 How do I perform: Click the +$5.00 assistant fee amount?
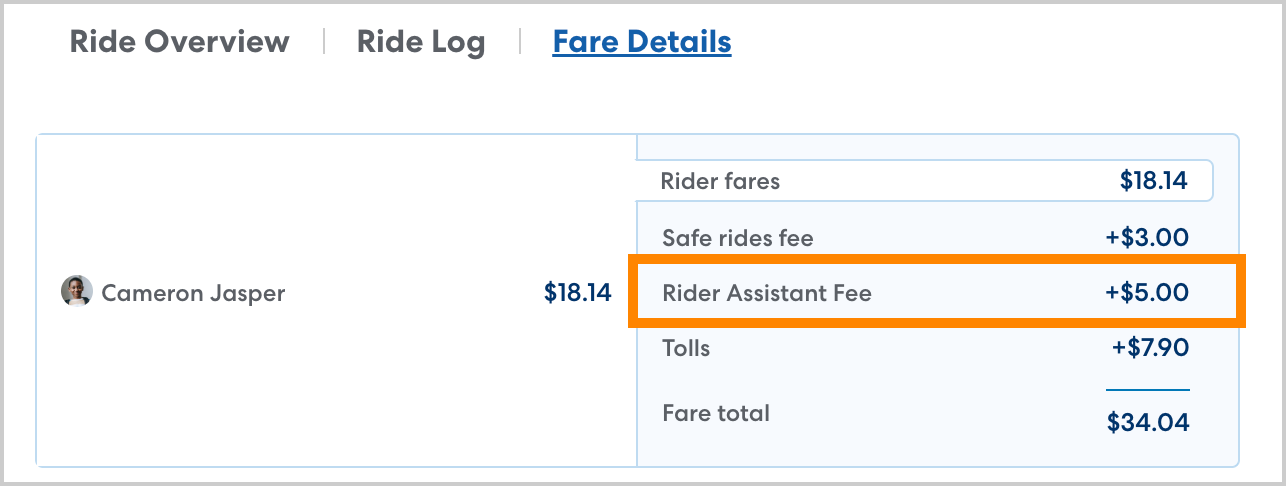pos(1146,293)
